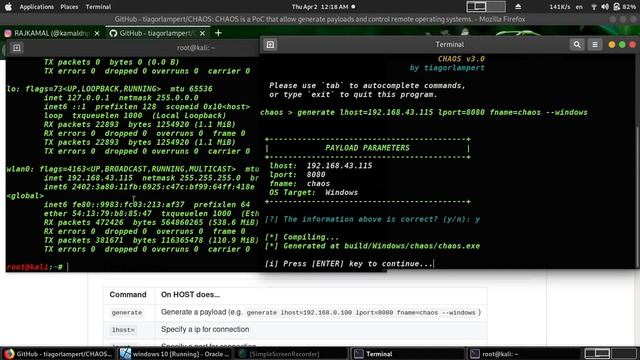640x360 pixels.
Task: Open search in the Terminal window
Action: (577, 44)
